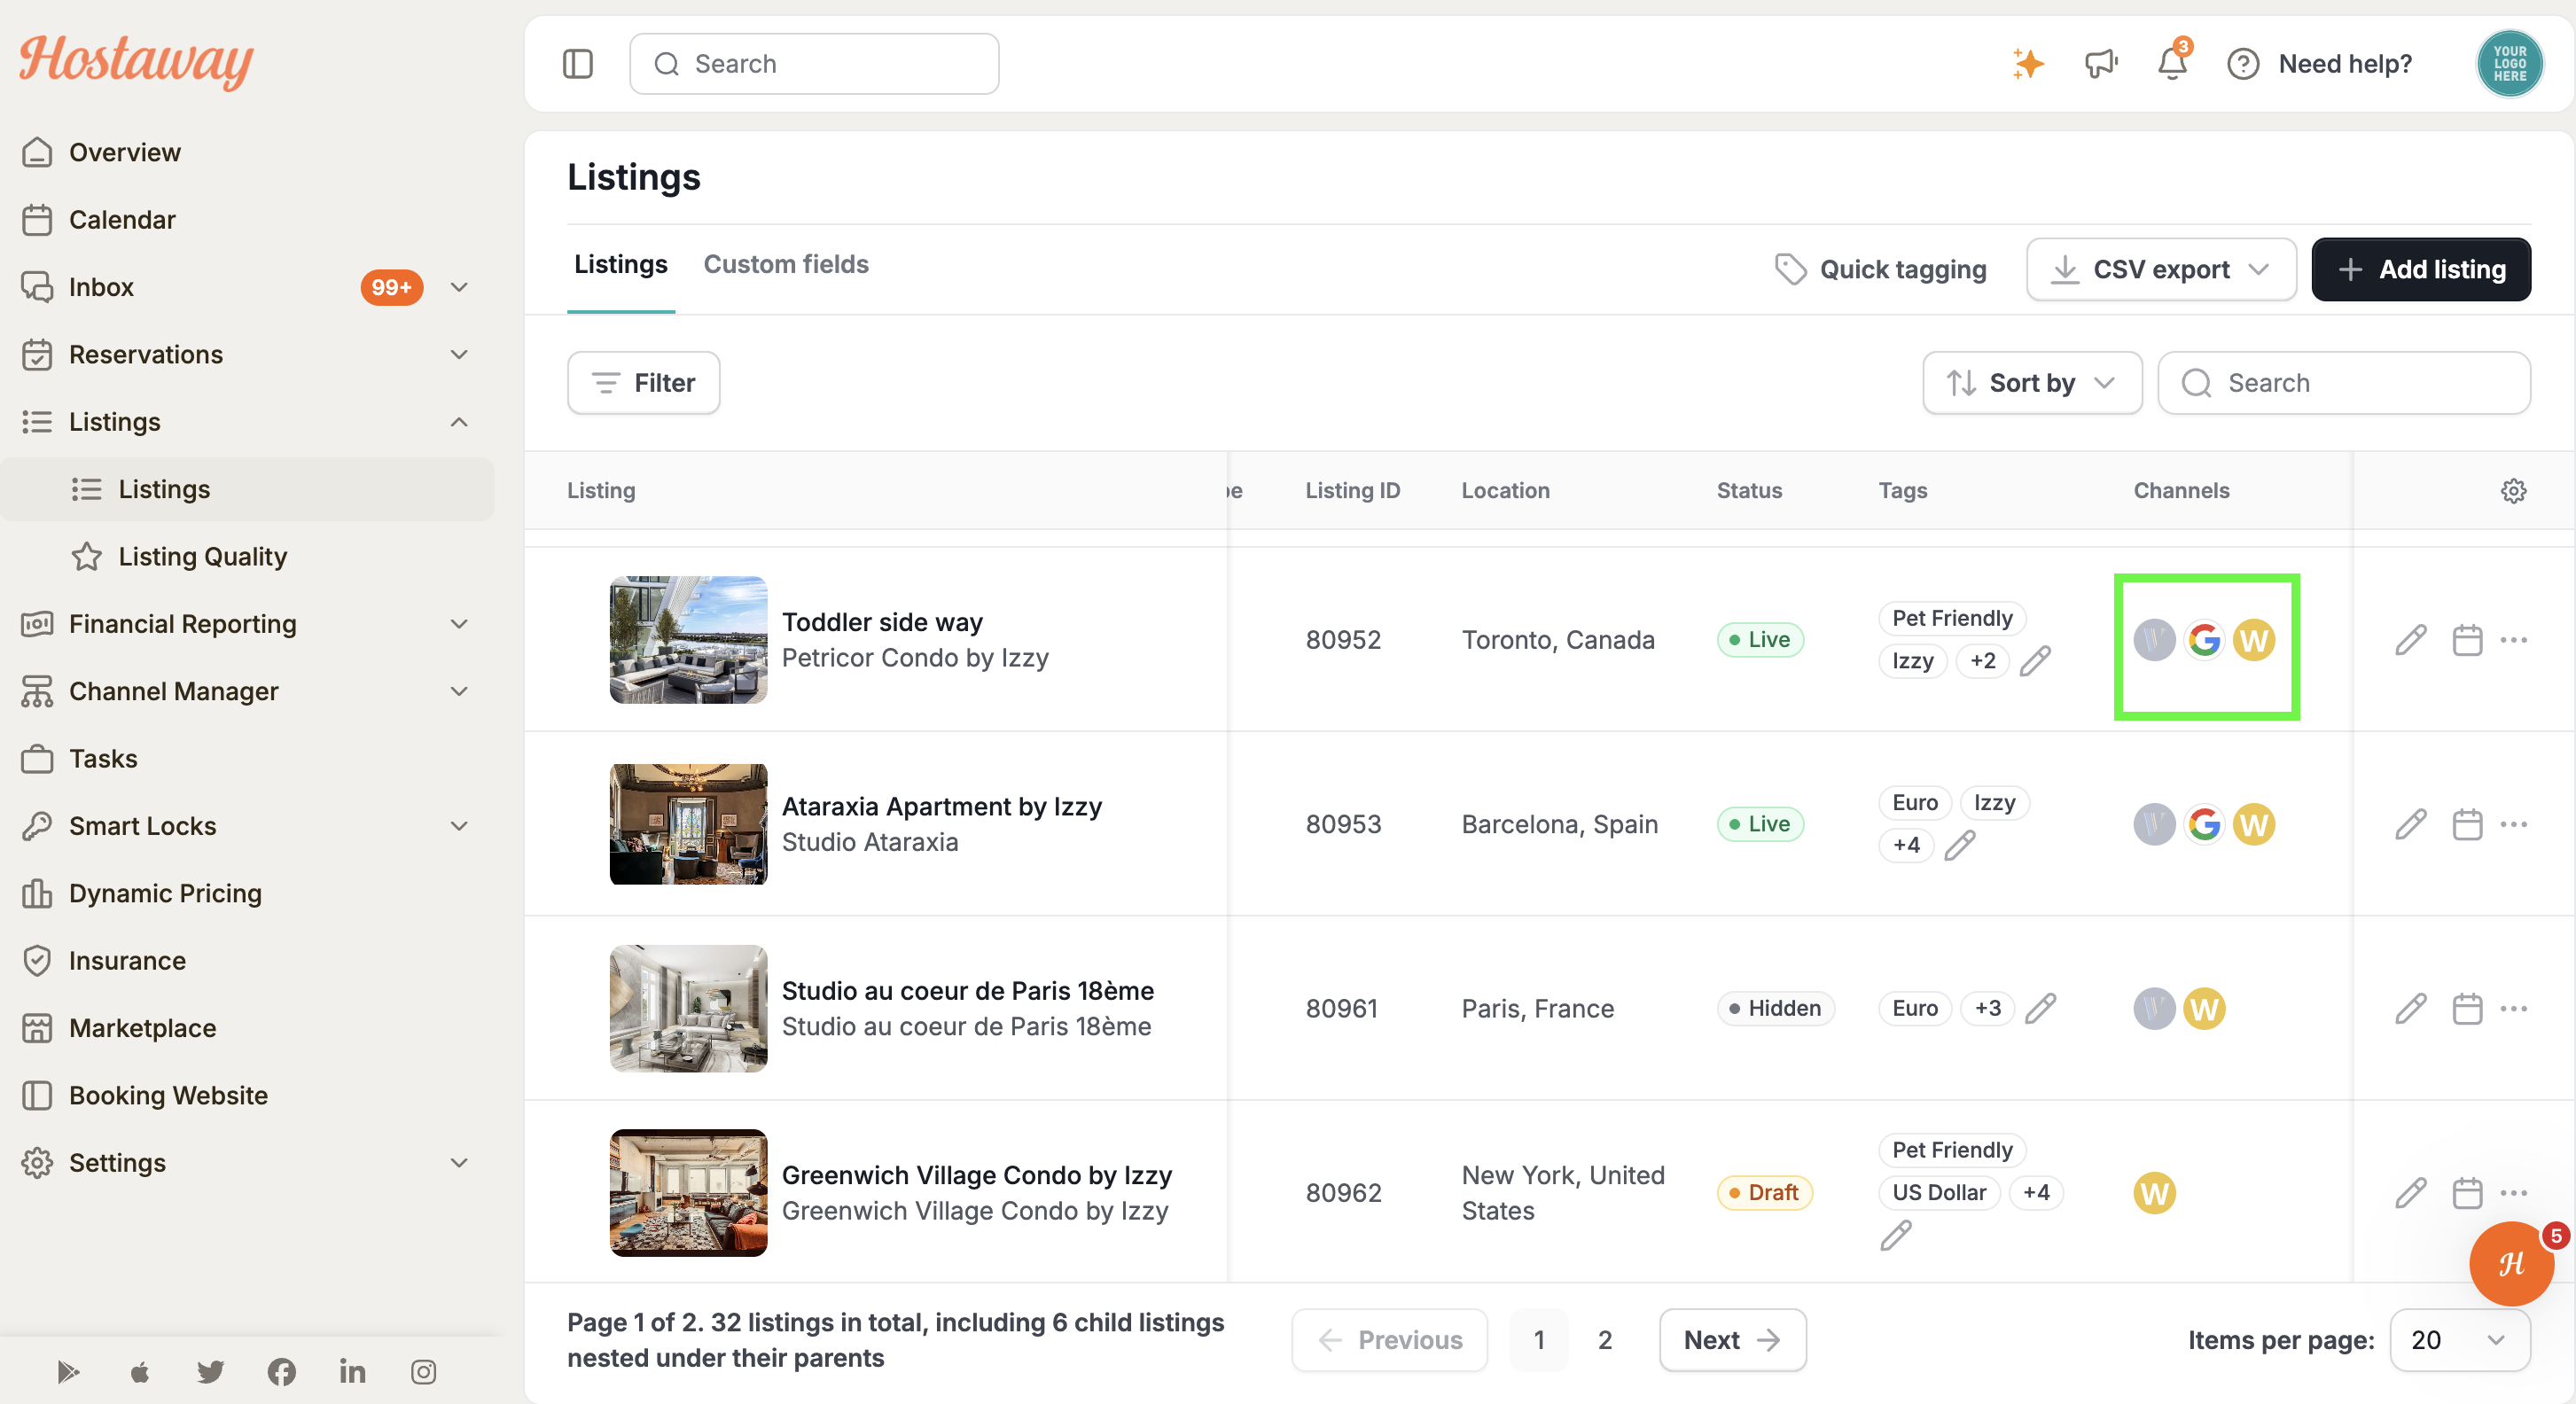Image resolution: width=2576 pixels, height=1404 pixels.
Task: Open the Facebook link in sidebar footer
Action: [281, 1371]
